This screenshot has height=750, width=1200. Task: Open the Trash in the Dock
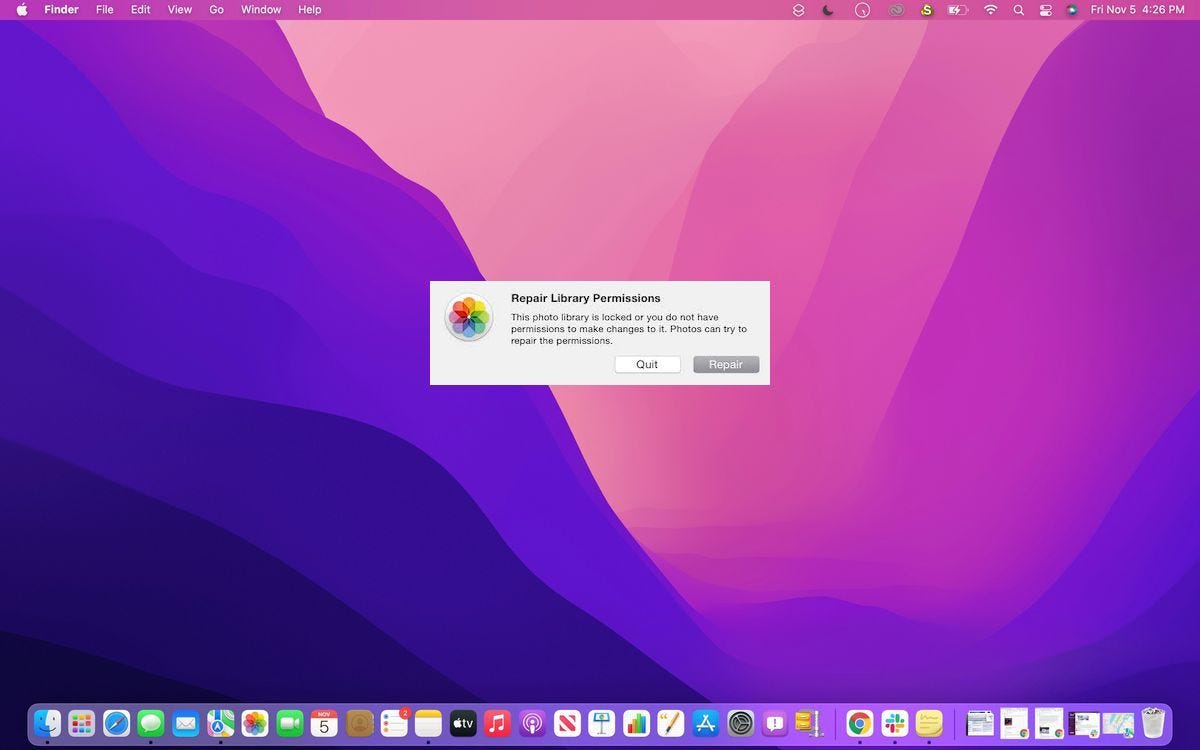tap(1154, 723)
